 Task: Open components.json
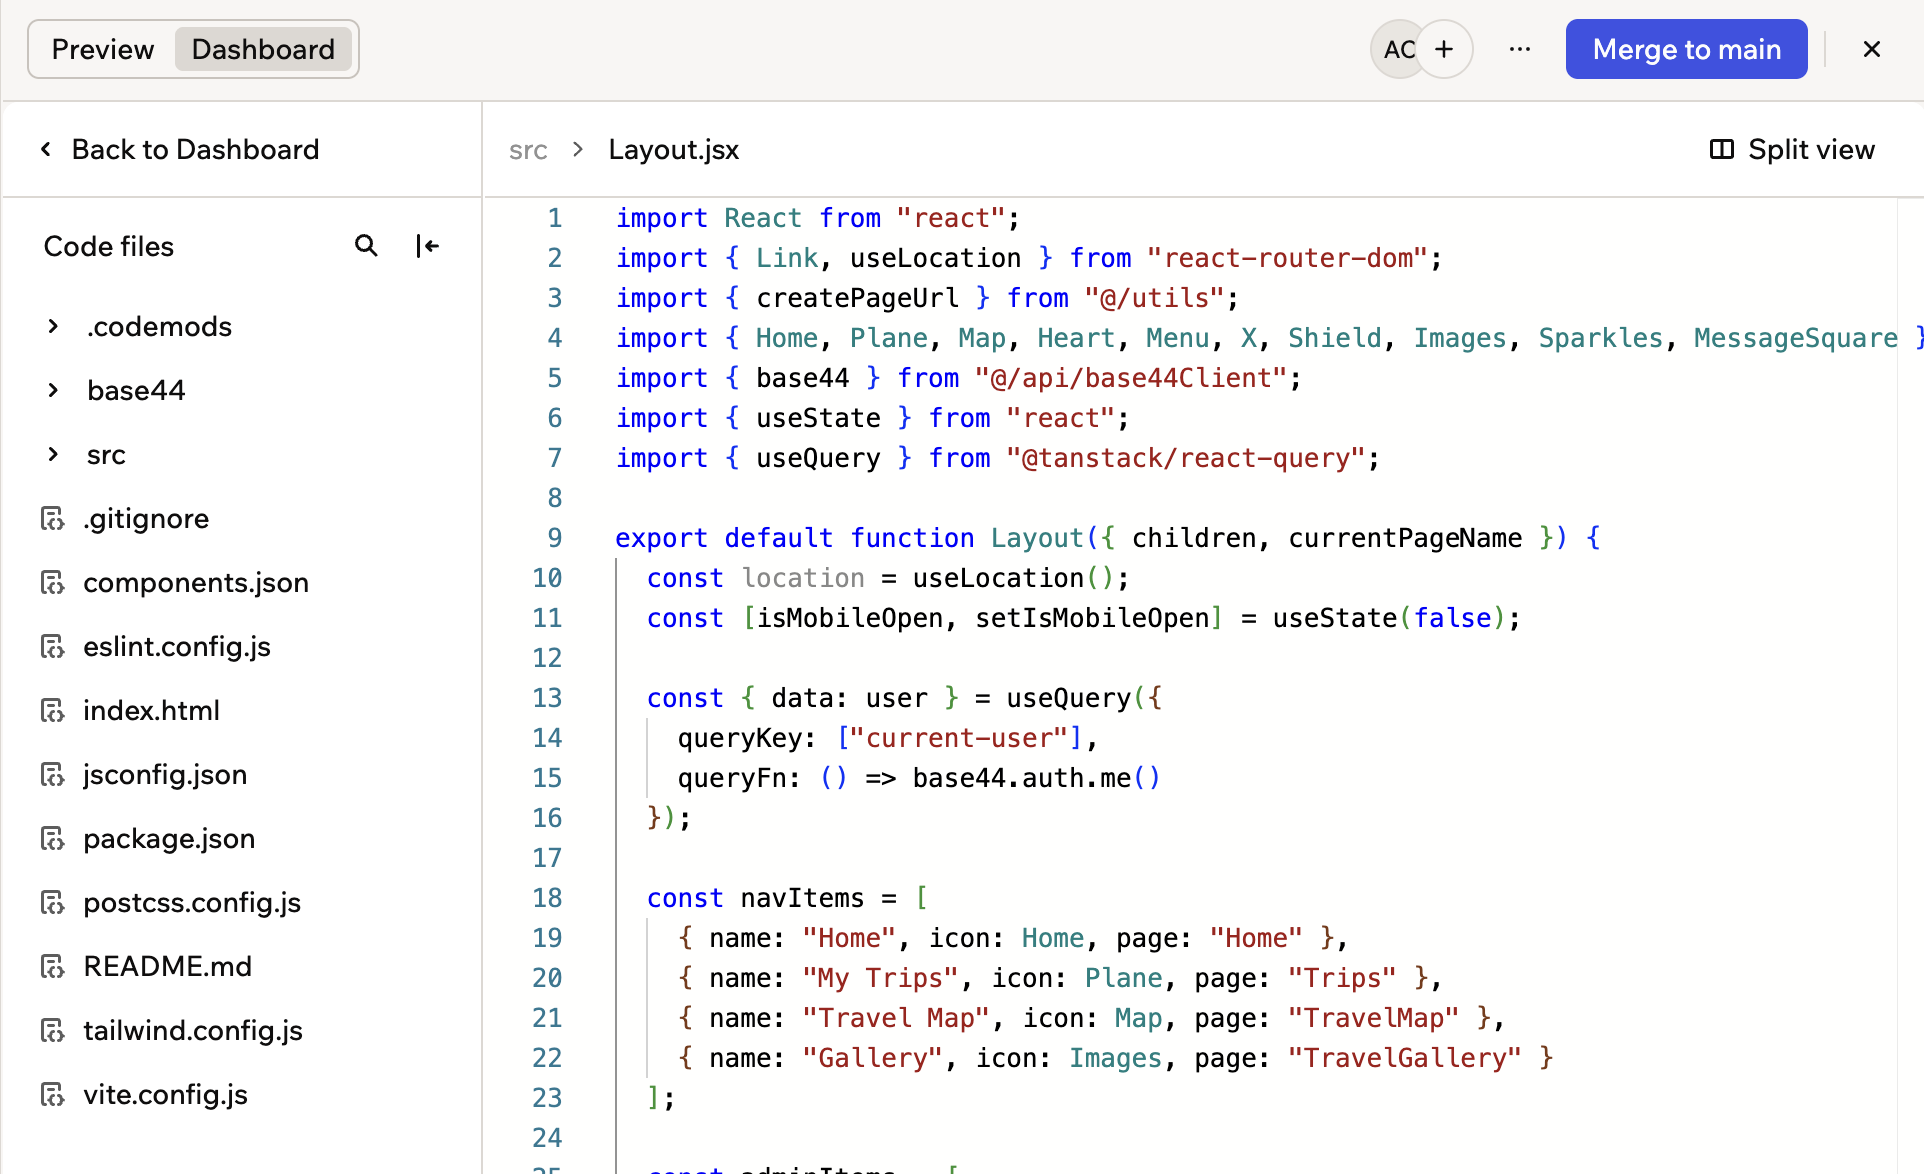point(196,583)
